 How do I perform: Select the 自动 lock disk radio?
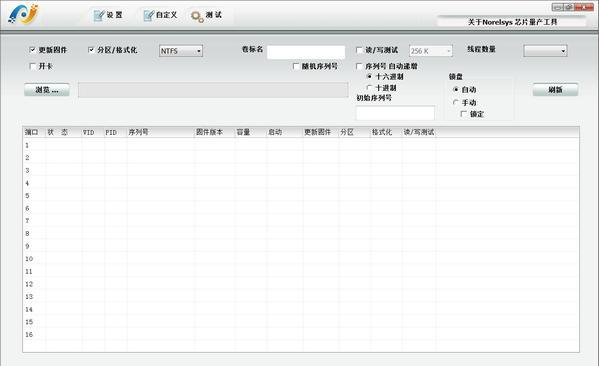click(455, 89)
